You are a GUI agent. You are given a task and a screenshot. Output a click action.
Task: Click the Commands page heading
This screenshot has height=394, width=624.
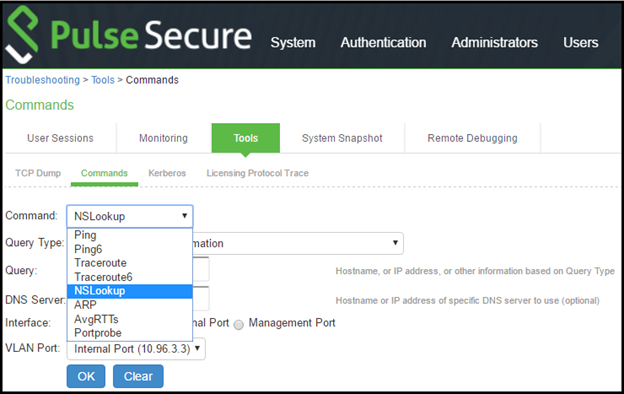click(x=40, y=105)
